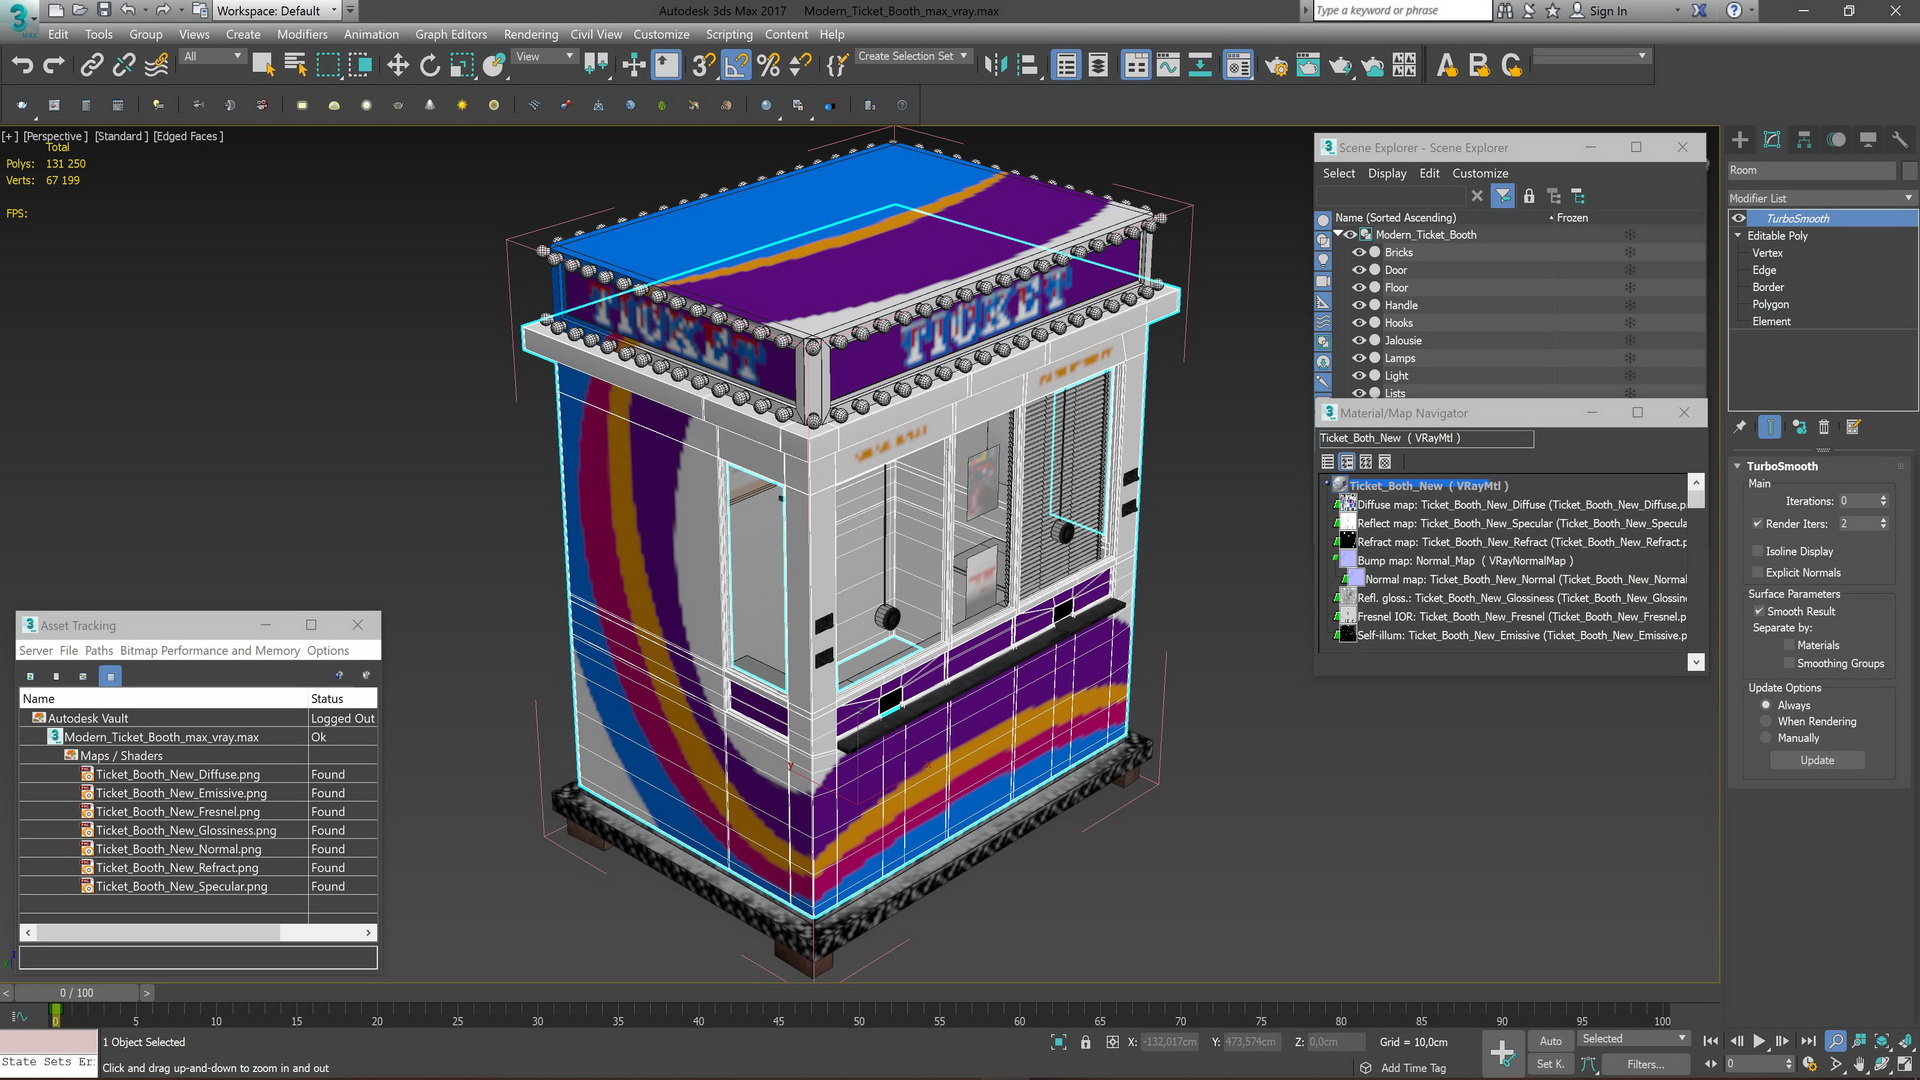Screen dimensions: 1920x1080
Task: Open the Utilities wrench panel tab
Action: click(1900, 140)
